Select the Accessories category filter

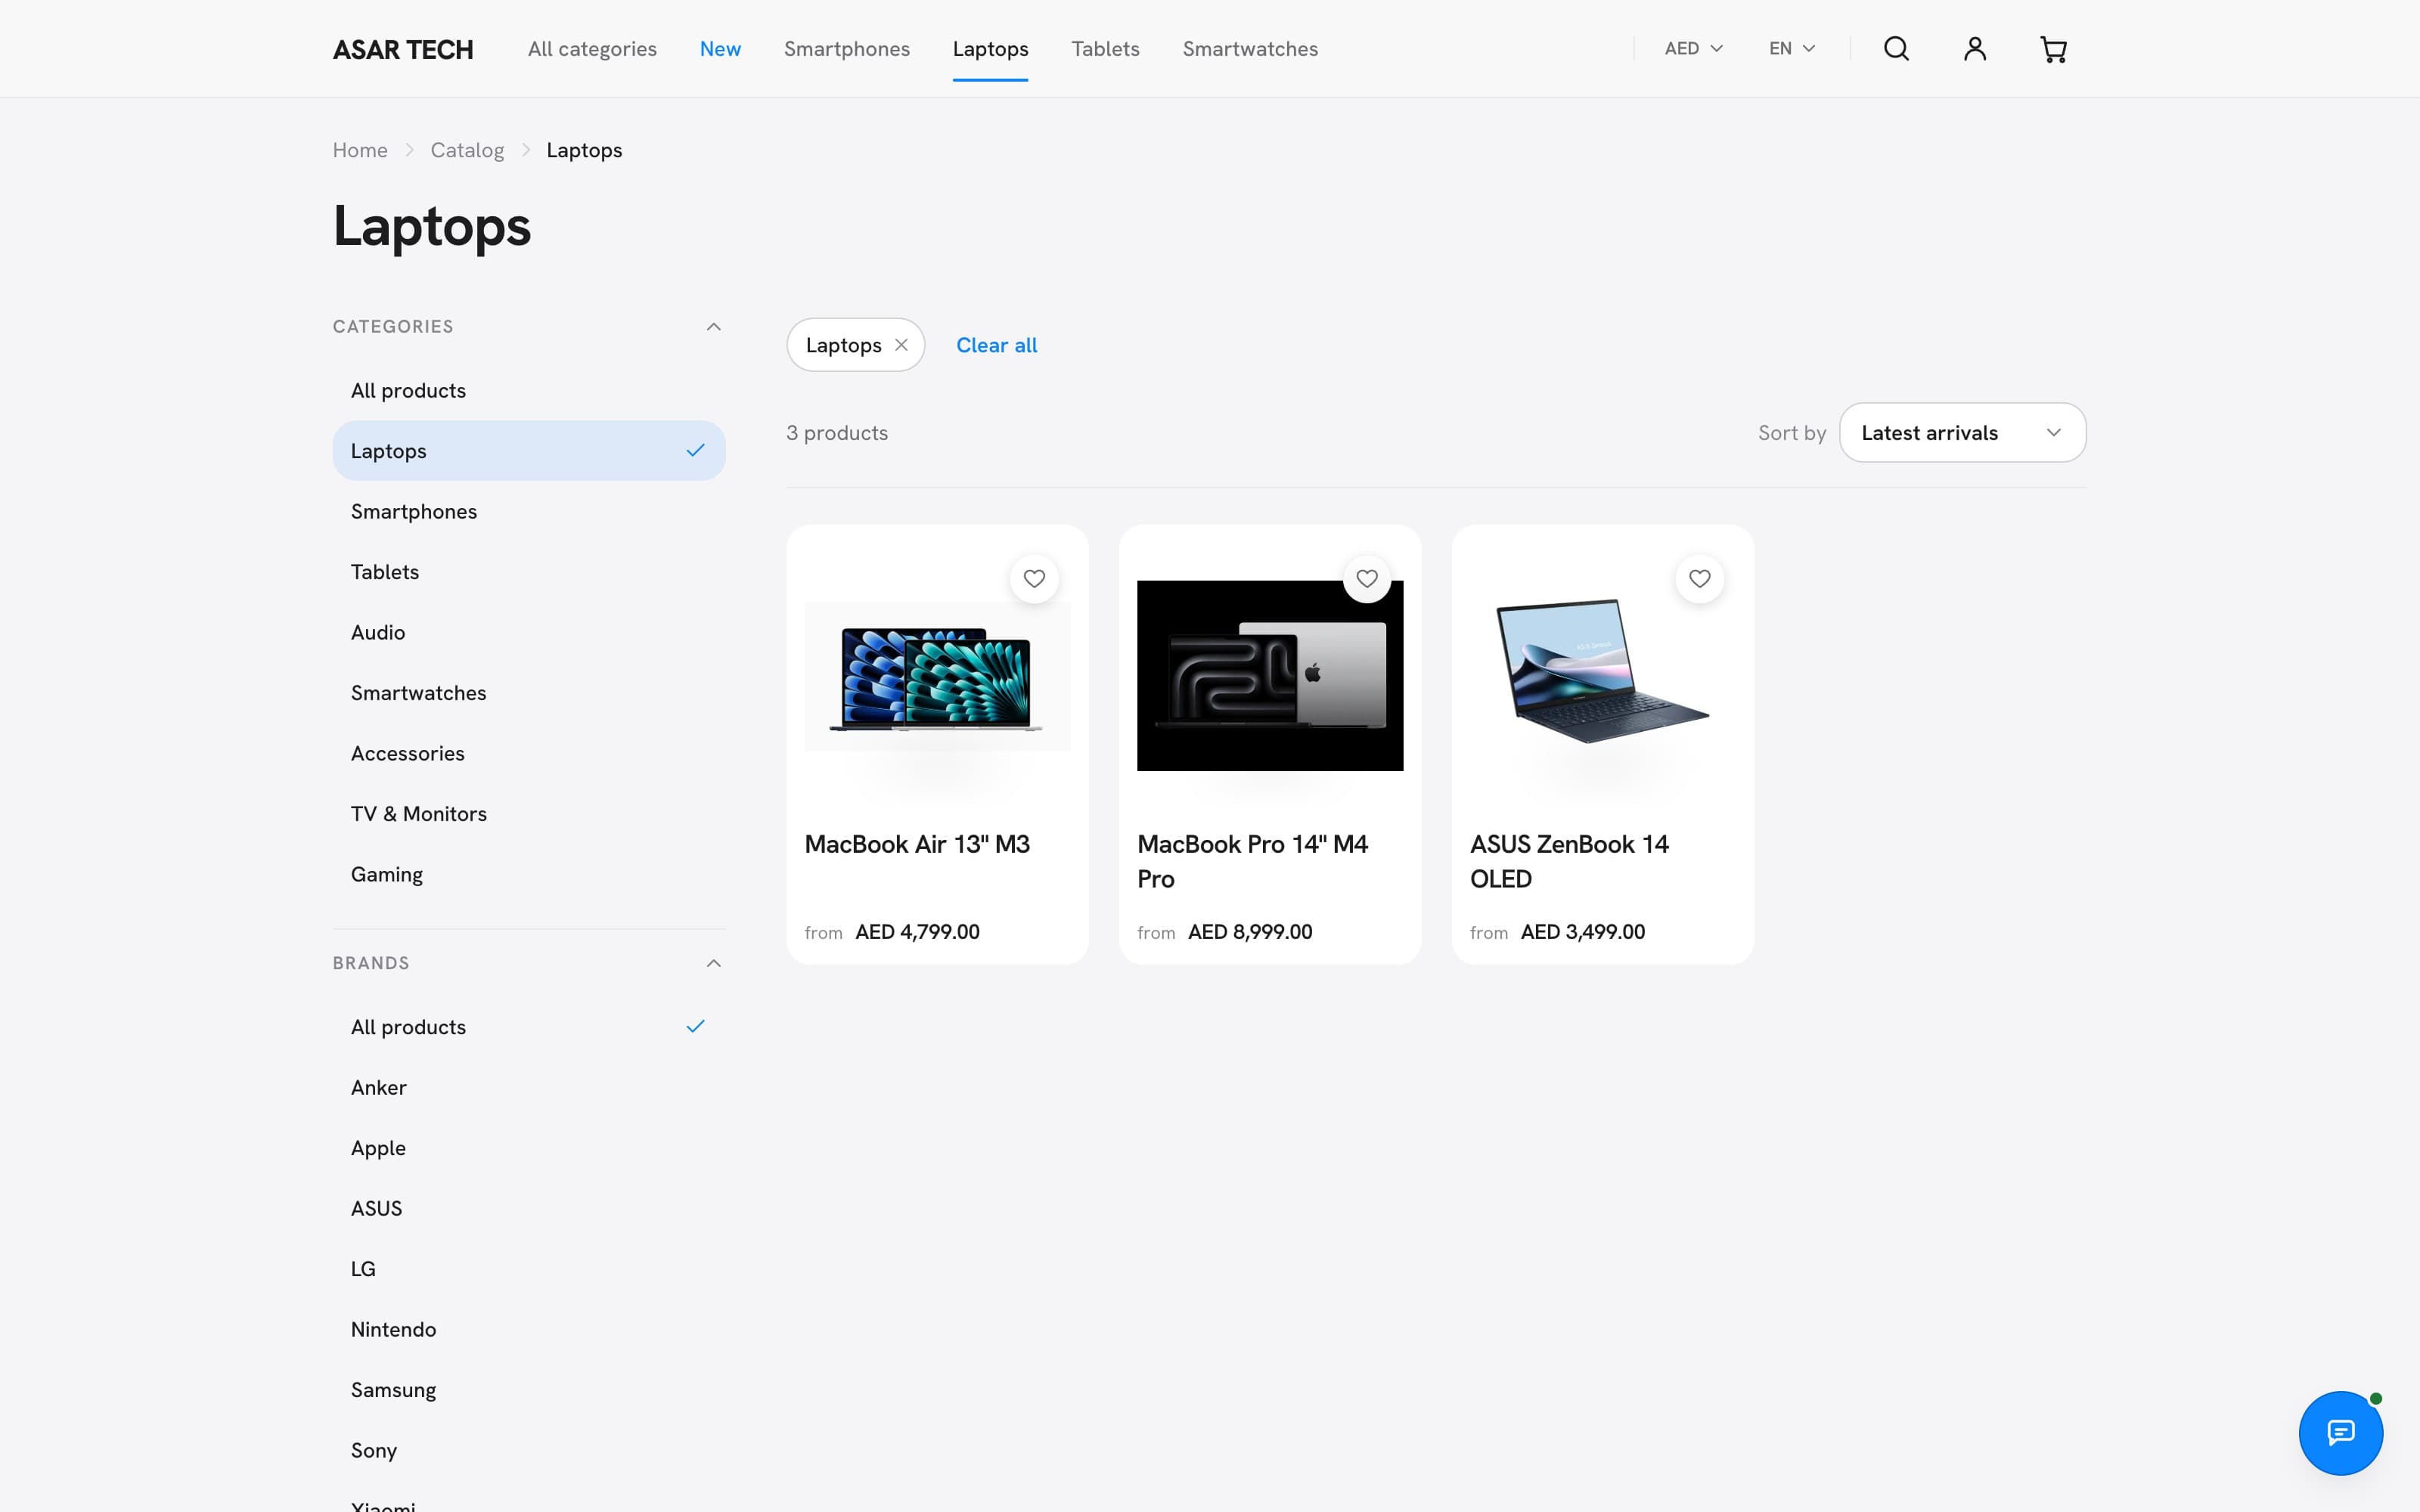tap(529, 754)
